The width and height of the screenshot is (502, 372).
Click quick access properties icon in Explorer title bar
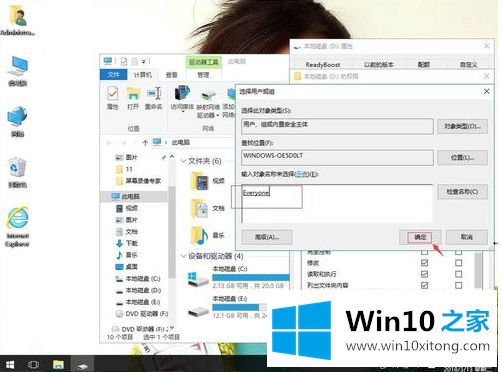[x=124, y=61]
